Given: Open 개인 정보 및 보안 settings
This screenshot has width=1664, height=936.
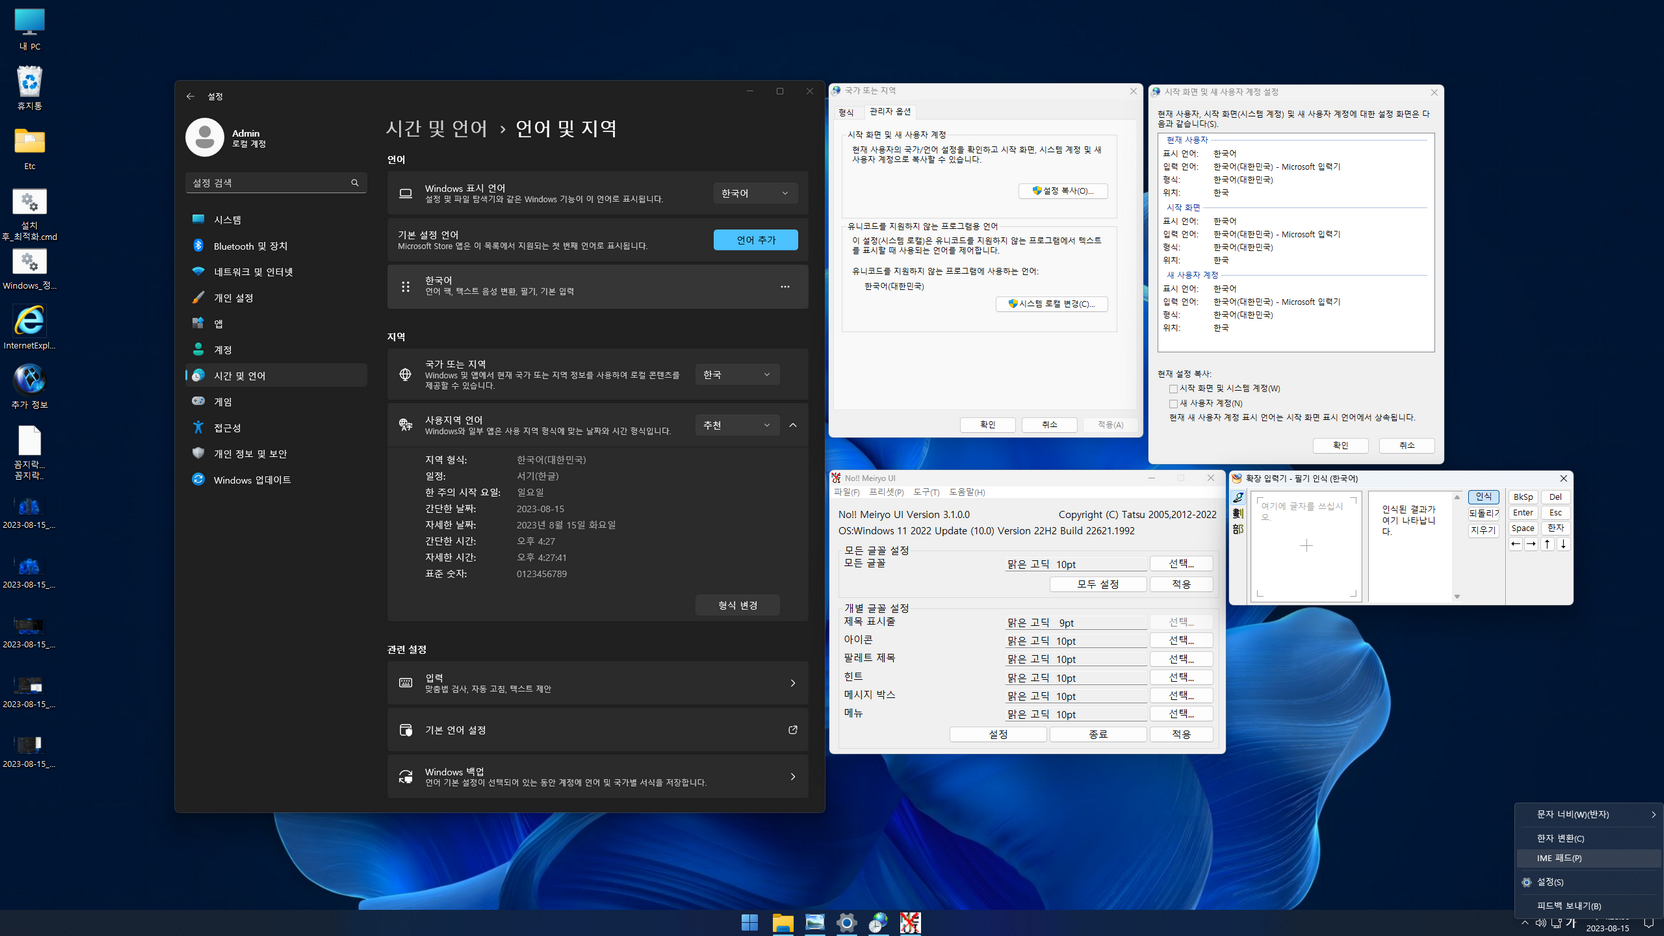Looking at the screenshot, I should [x=276, y=453].
